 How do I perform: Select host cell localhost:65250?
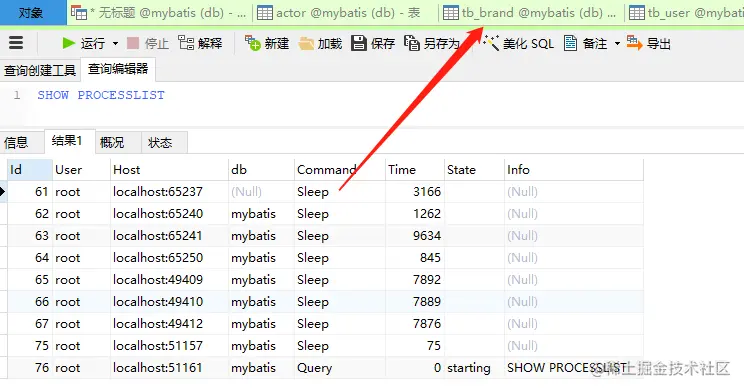pyautogui.click(x=169, y=258)
